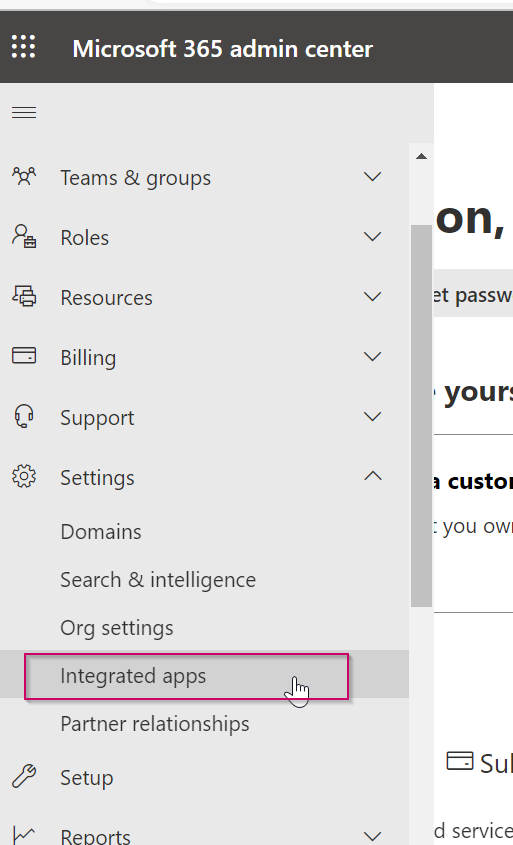This screenshot has height=845, width=513.
Task: Click the Support headset icon
Action: click(x=24, y=417)
